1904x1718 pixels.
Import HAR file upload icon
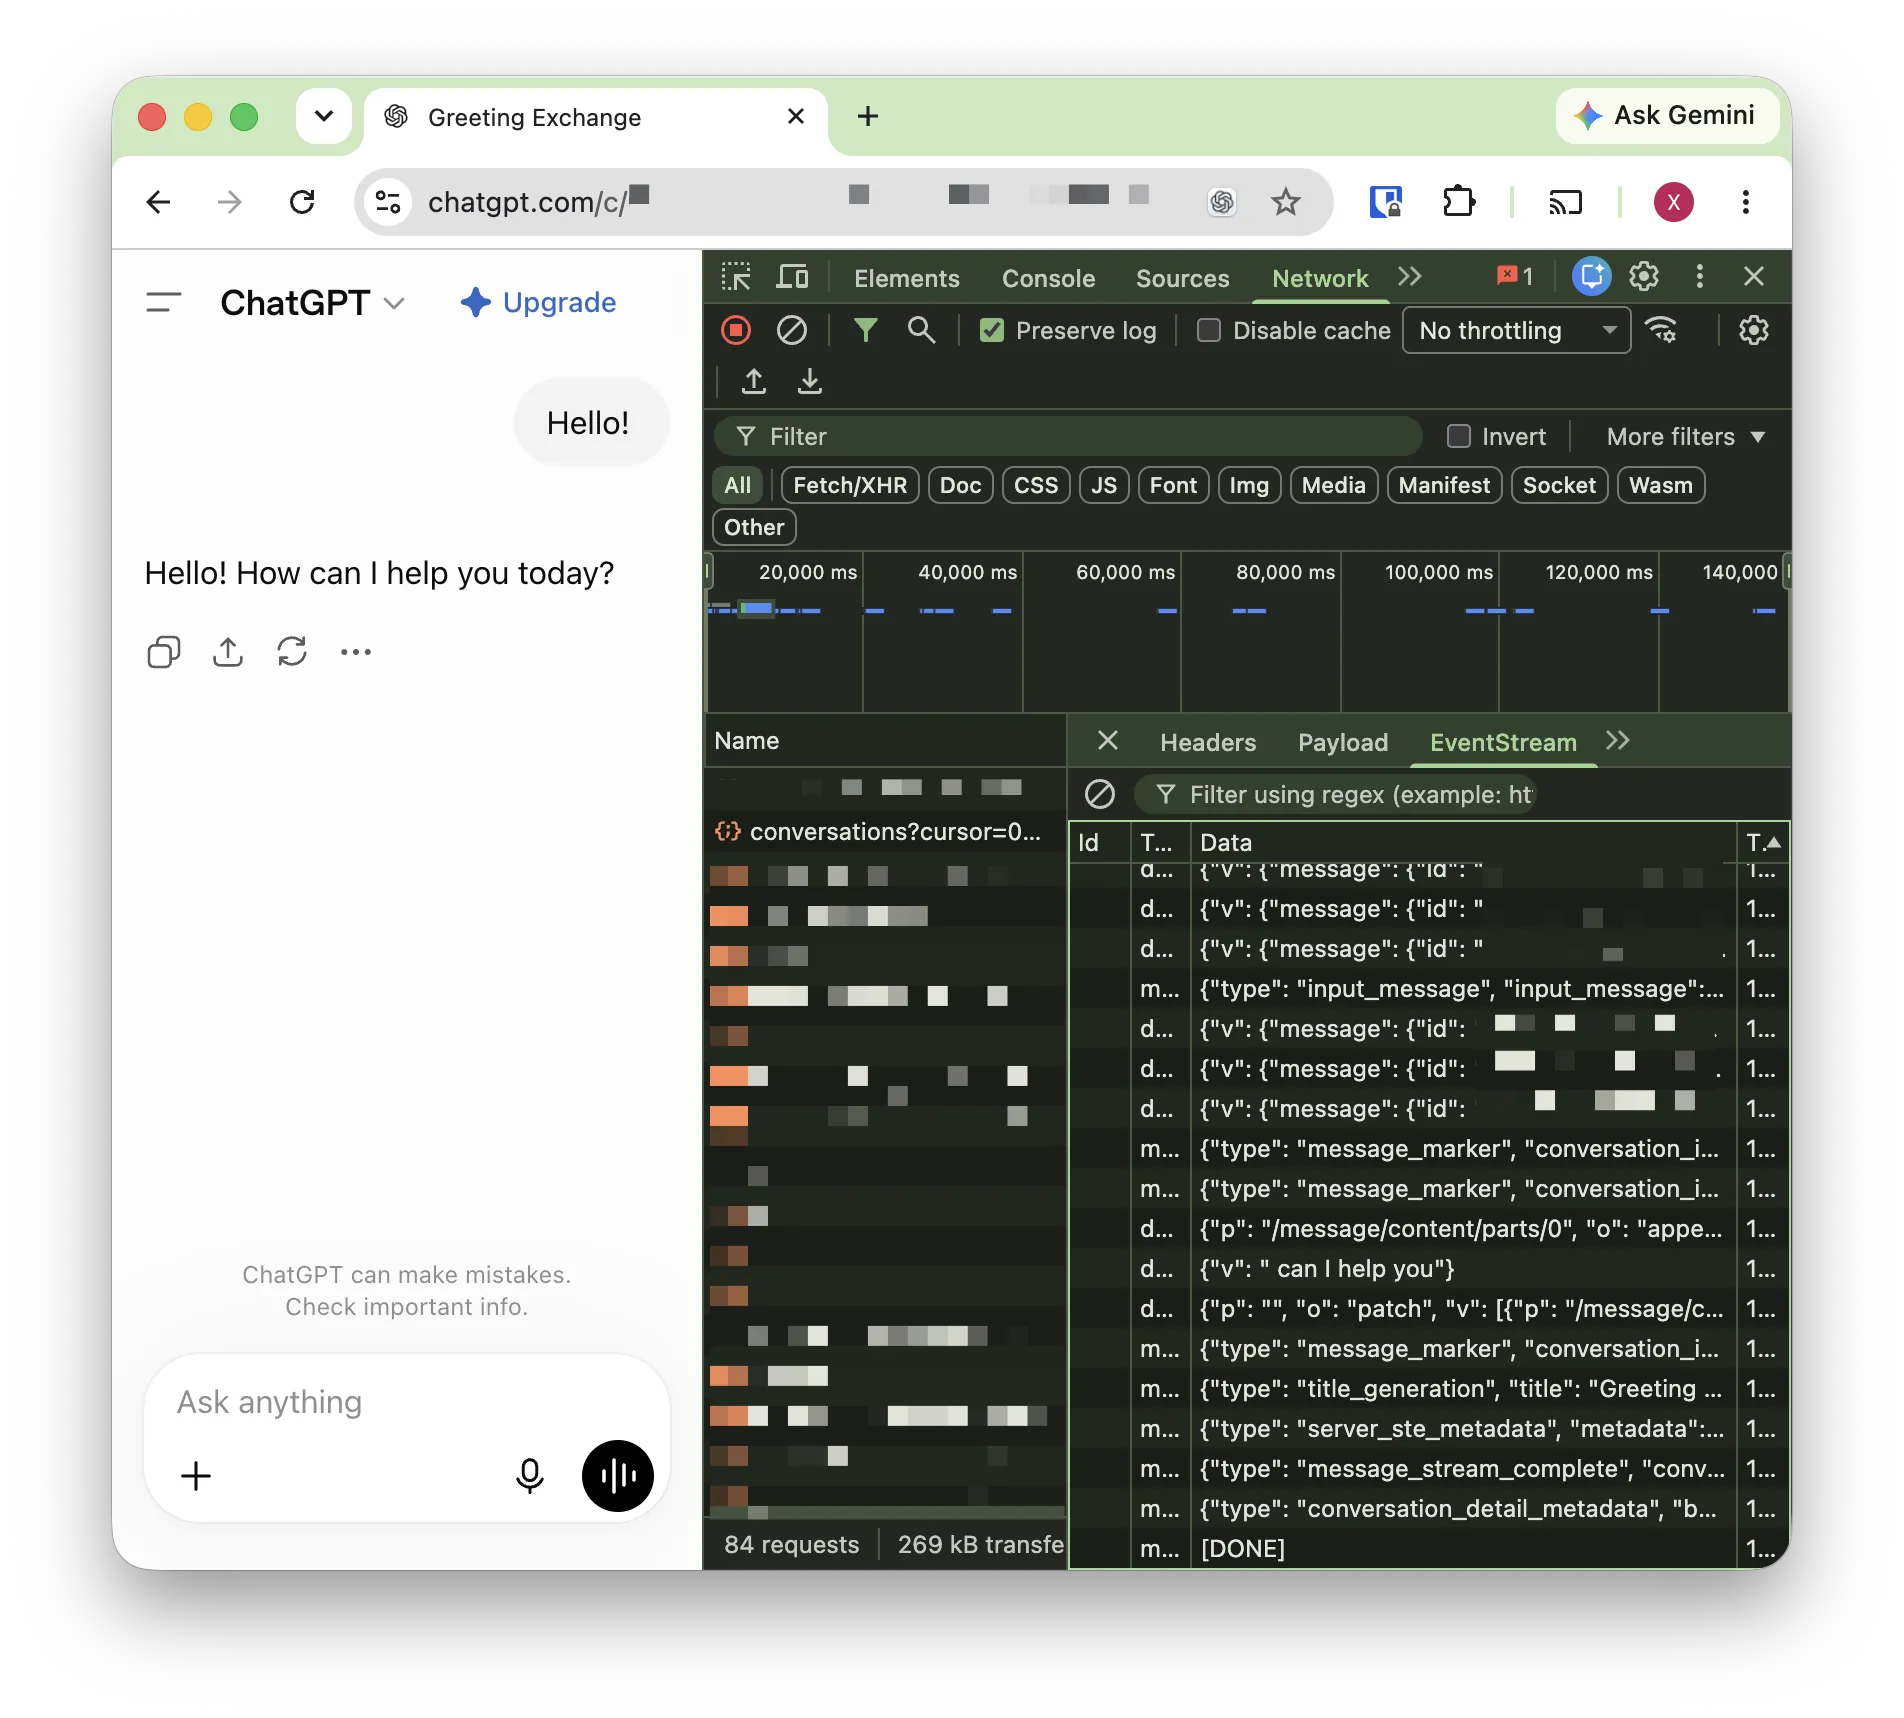pyautogui.click(x=754, y=382)
